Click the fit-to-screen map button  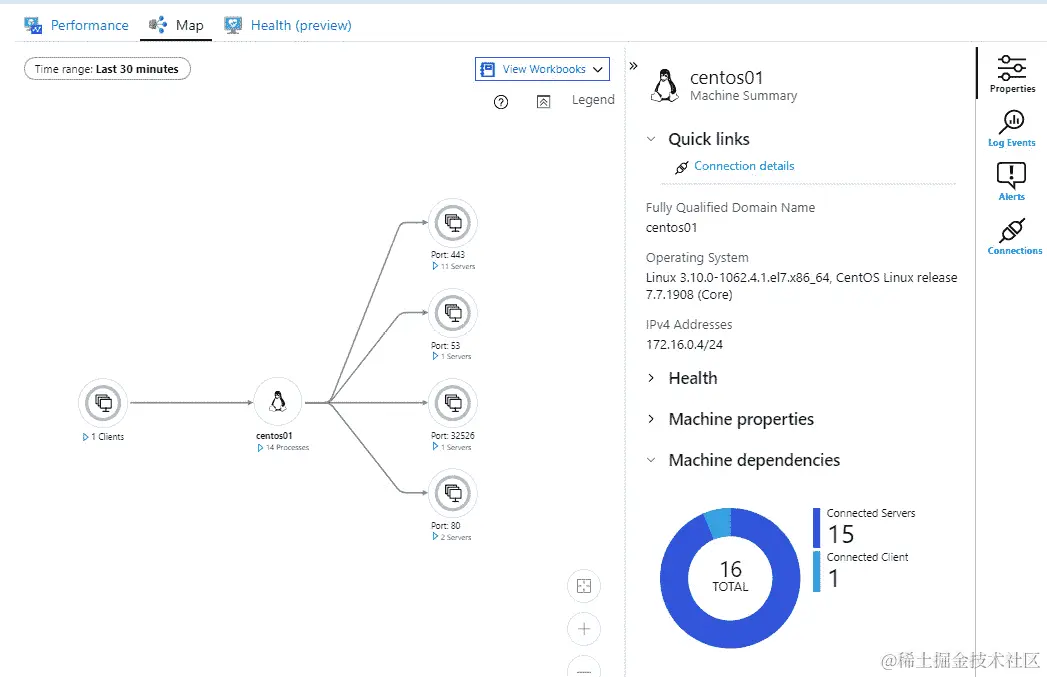click(584, 586)
